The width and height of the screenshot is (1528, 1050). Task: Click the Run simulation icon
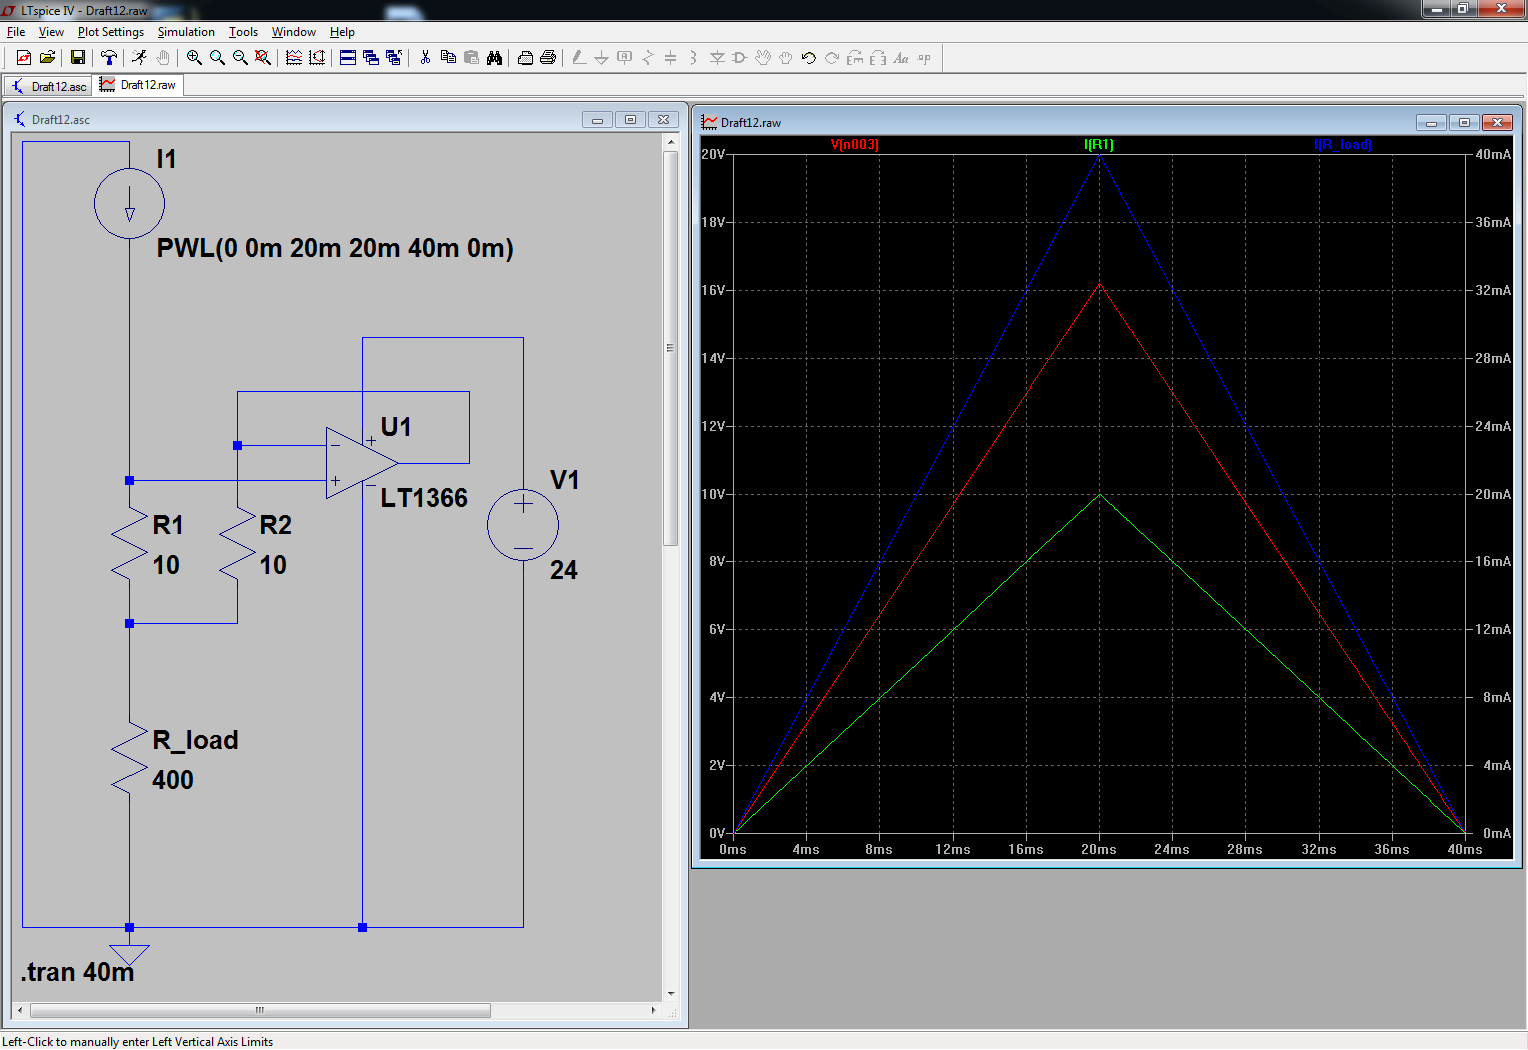point(140,58)
